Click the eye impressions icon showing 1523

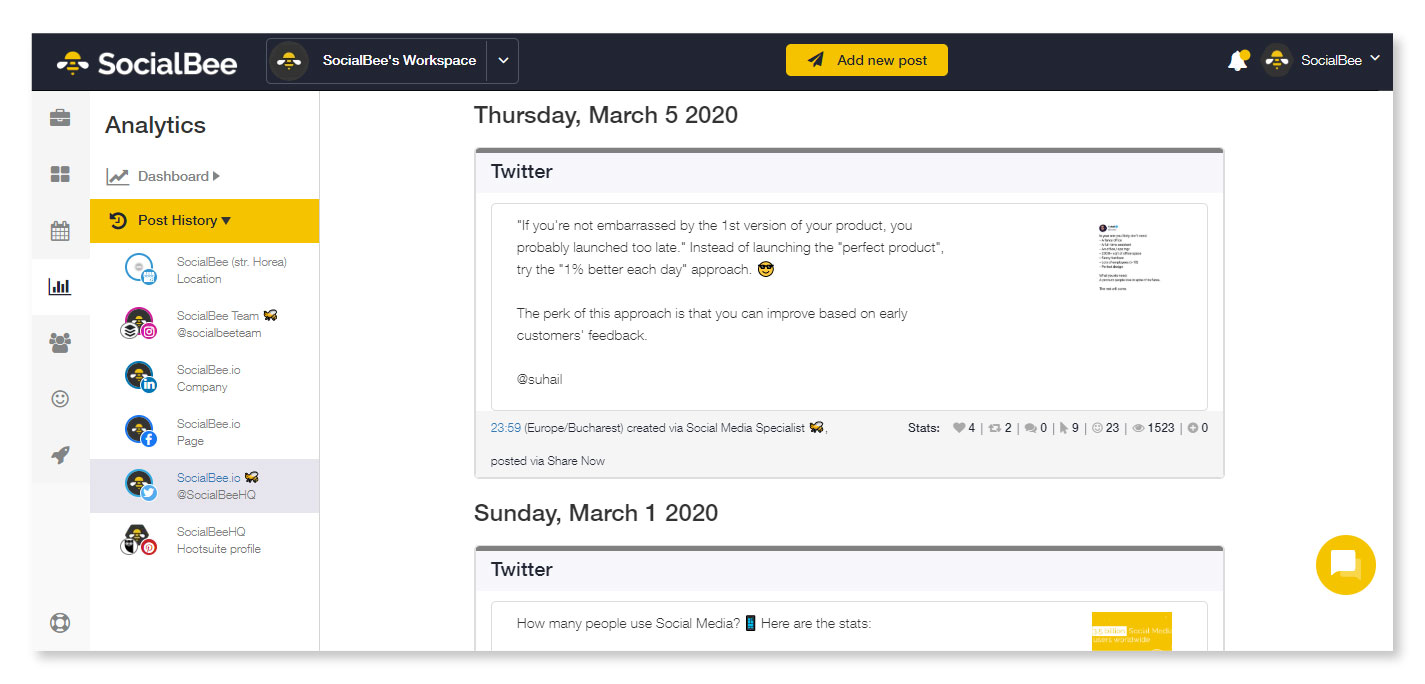pos(1138,428)
